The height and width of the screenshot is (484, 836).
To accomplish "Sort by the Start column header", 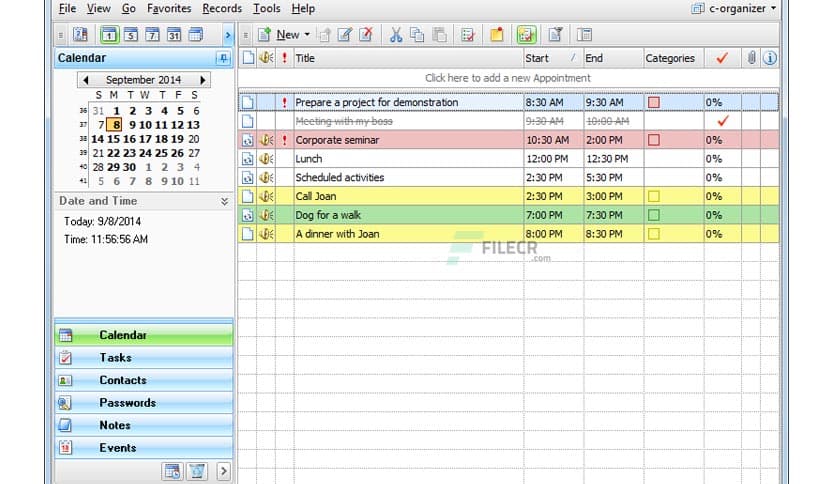I will point(552,58).
